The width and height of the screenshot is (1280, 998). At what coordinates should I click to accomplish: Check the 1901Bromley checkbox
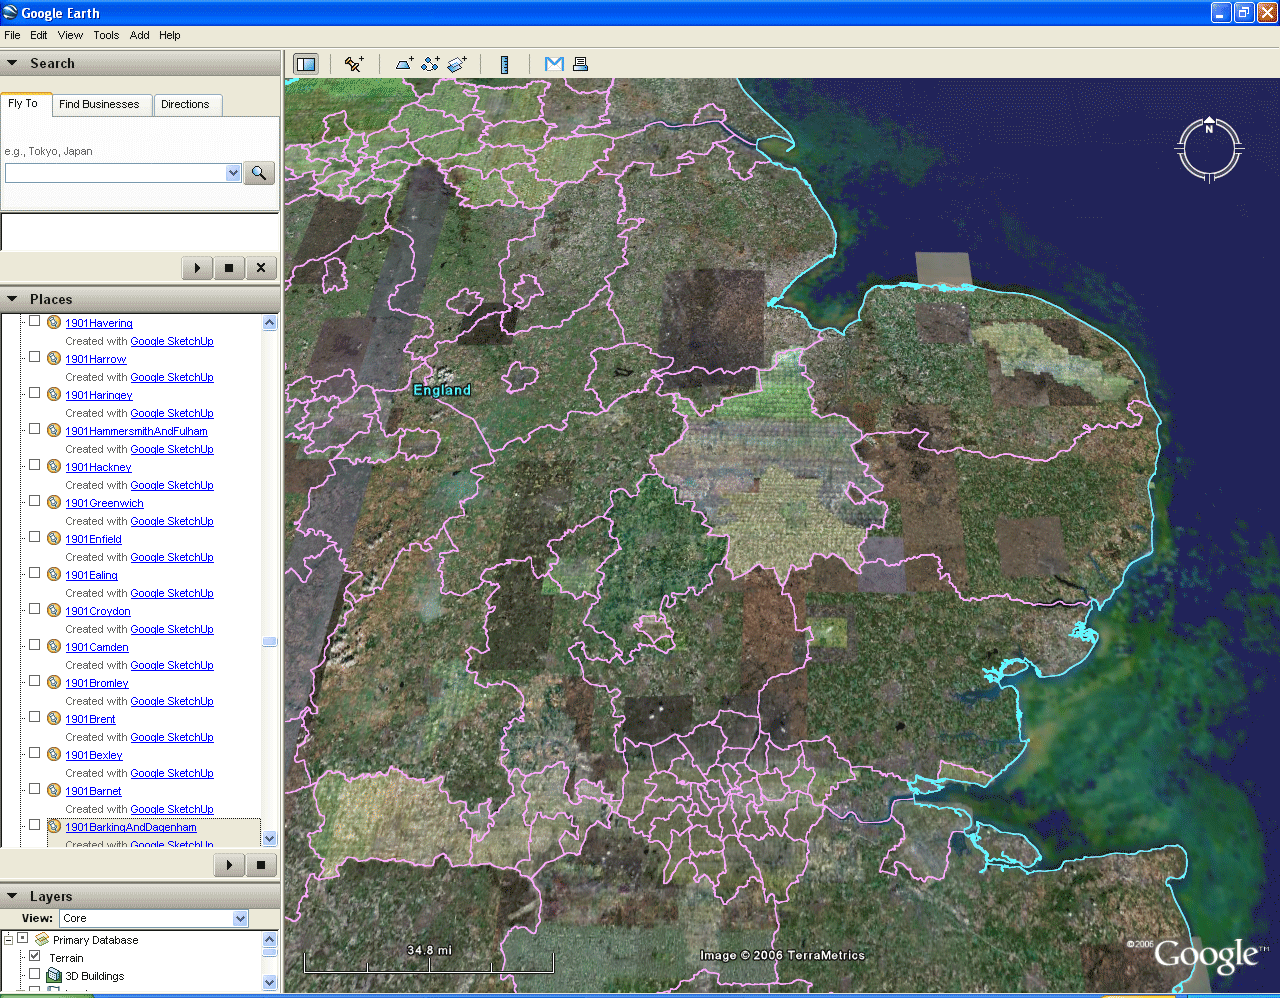pos(34,681)
